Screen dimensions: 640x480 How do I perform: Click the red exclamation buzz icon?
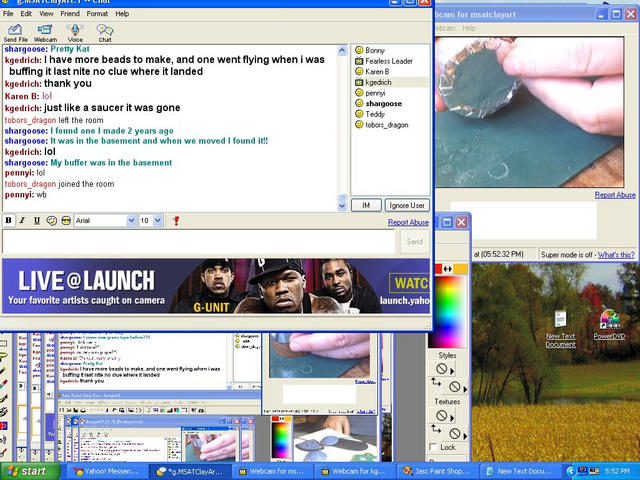[176, 221]
